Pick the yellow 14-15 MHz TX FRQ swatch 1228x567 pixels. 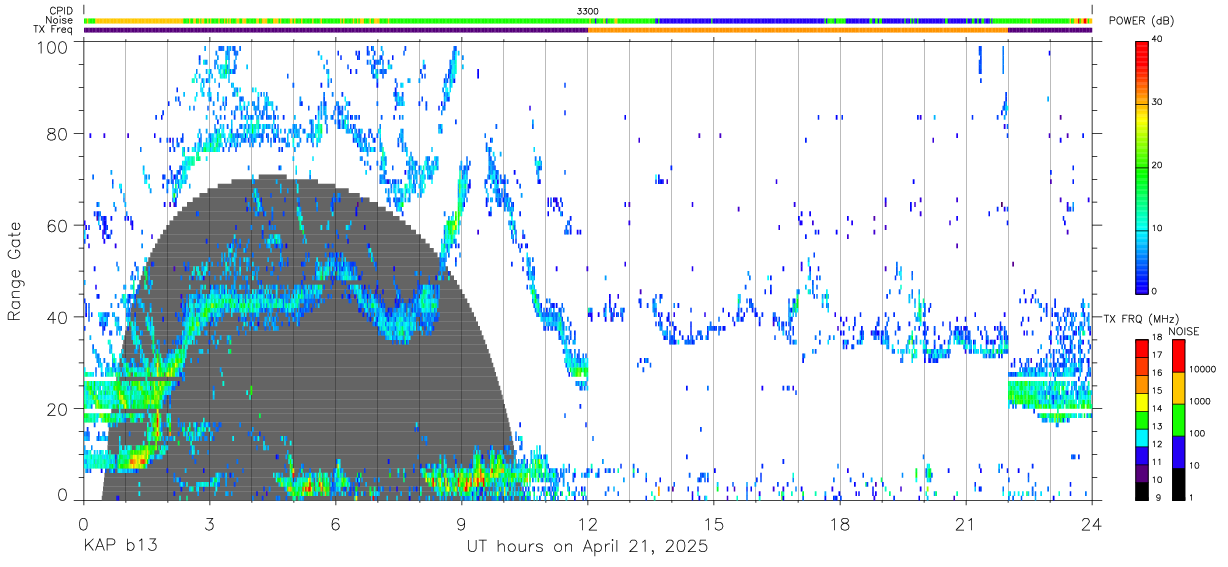pyautogui.click(x=1141, y=402)
